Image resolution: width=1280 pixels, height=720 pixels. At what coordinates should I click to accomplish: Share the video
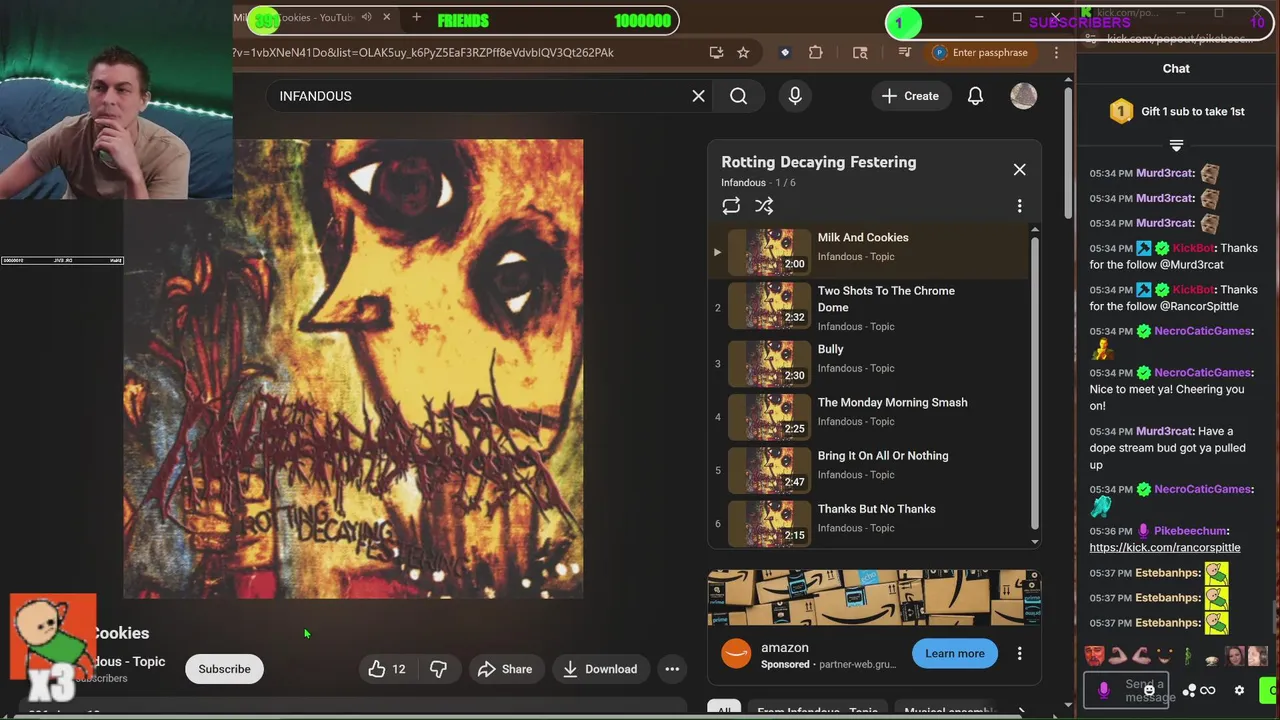click(505, 669)
